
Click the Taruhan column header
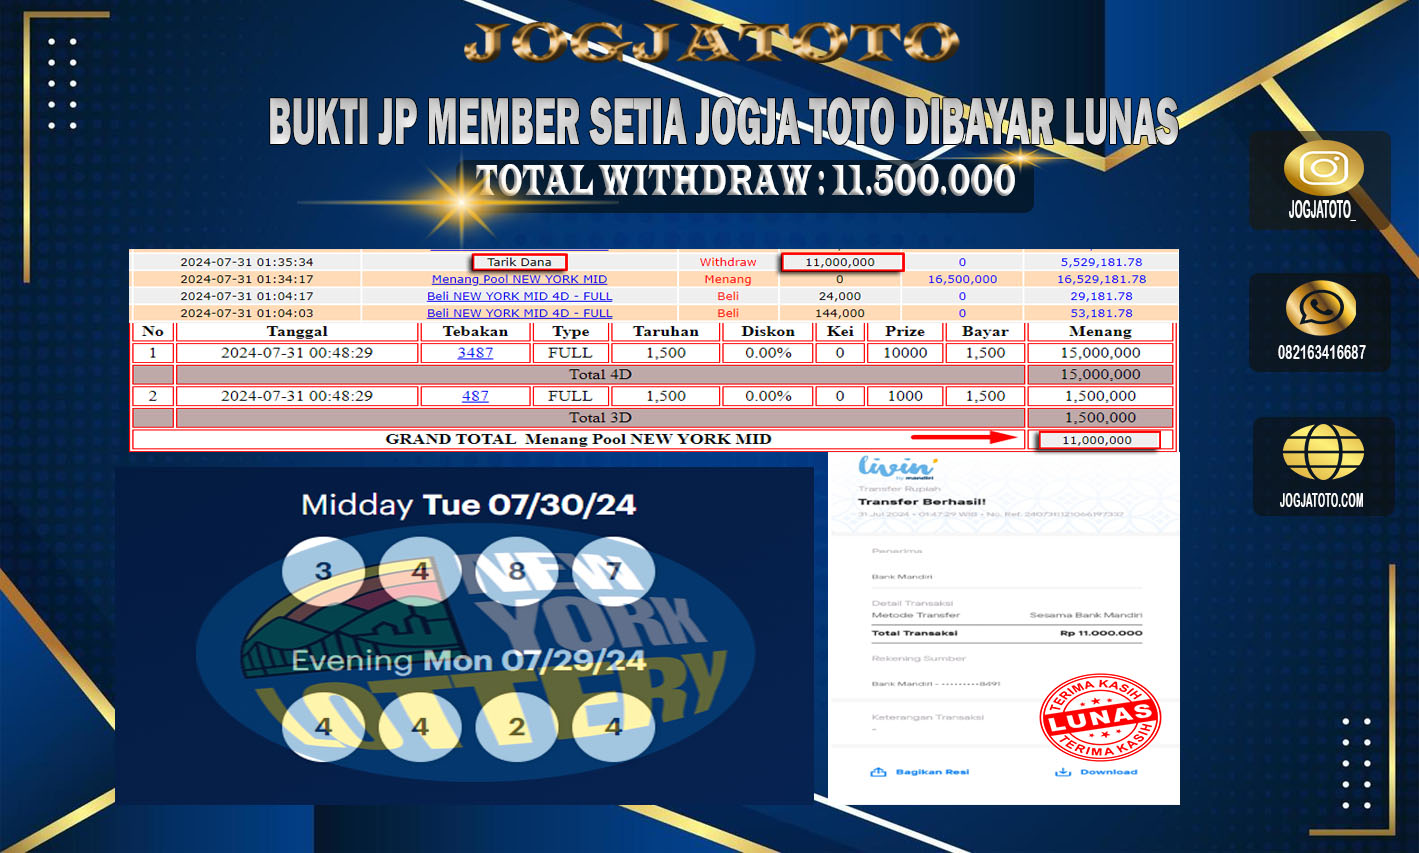pos(666,331)
